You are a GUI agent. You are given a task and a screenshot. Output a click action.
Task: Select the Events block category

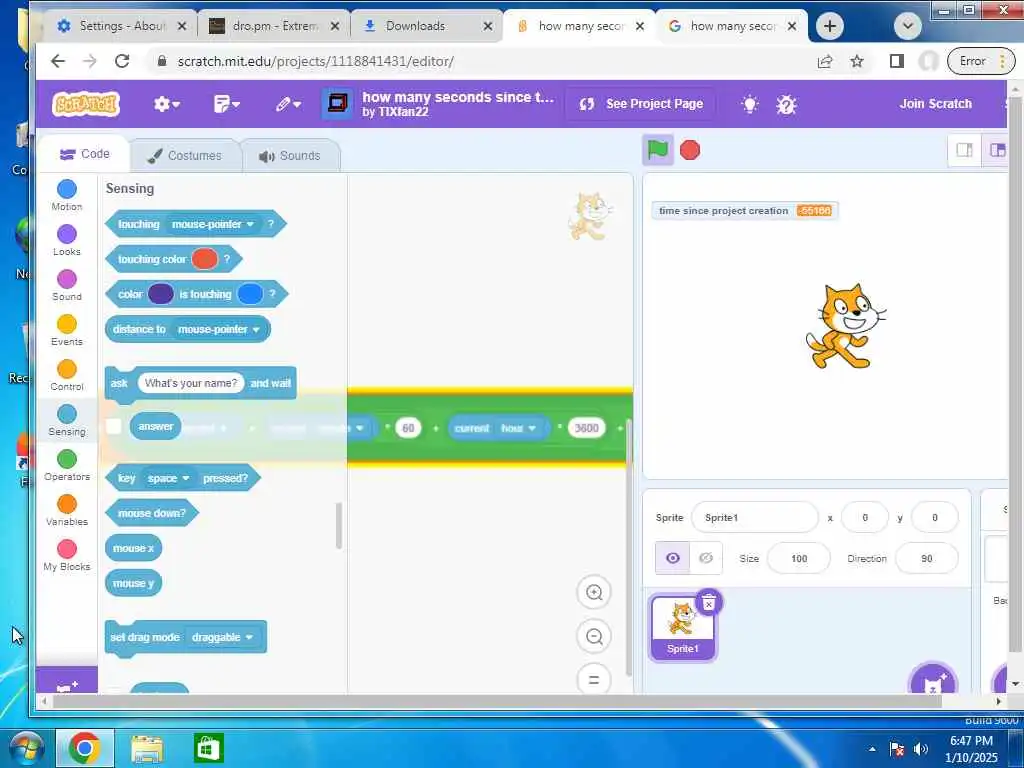(x=67, y=330)
